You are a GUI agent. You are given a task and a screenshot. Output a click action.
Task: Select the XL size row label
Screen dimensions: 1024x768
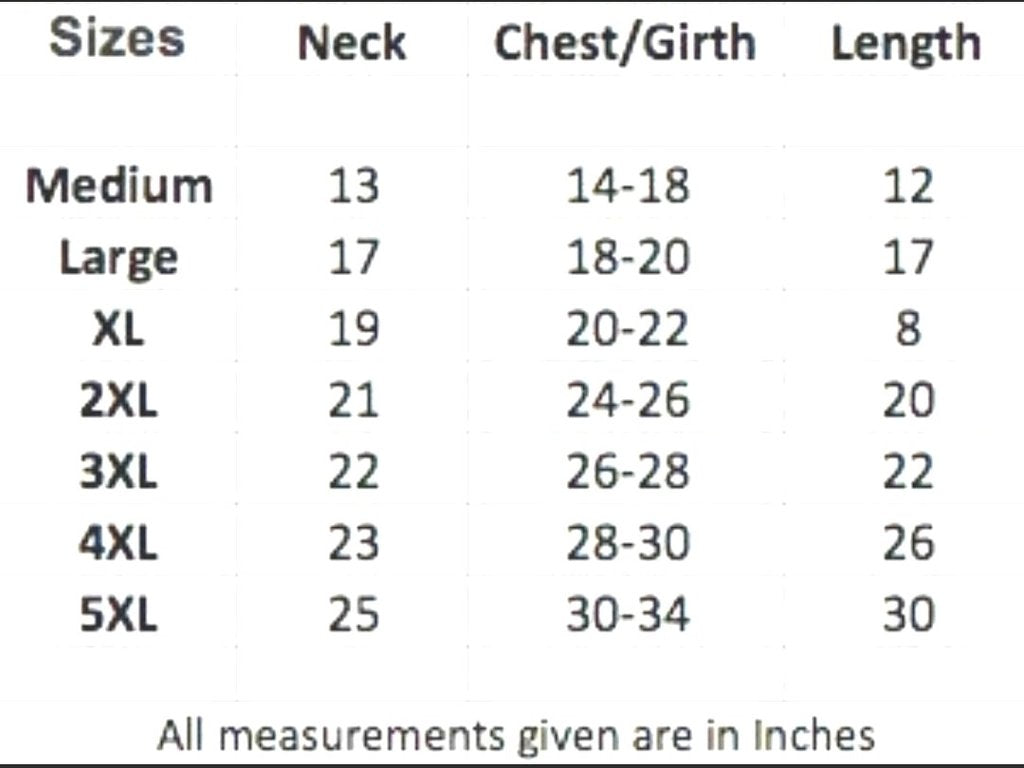(119, 329)
